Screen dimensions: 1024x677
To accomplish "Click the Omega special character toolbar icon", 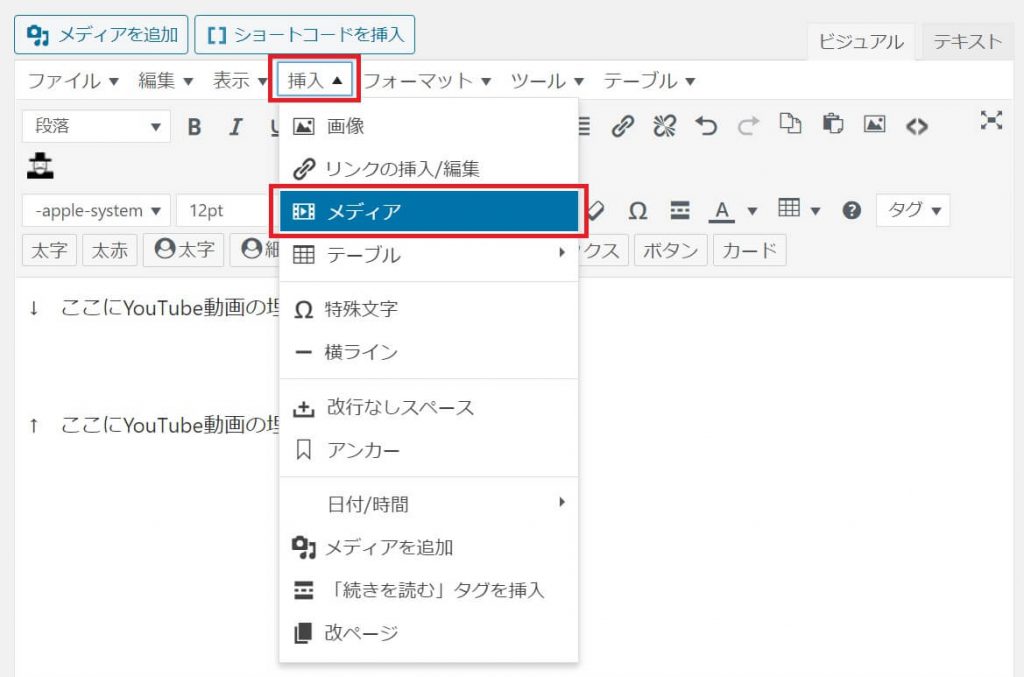I will (637, 210).
